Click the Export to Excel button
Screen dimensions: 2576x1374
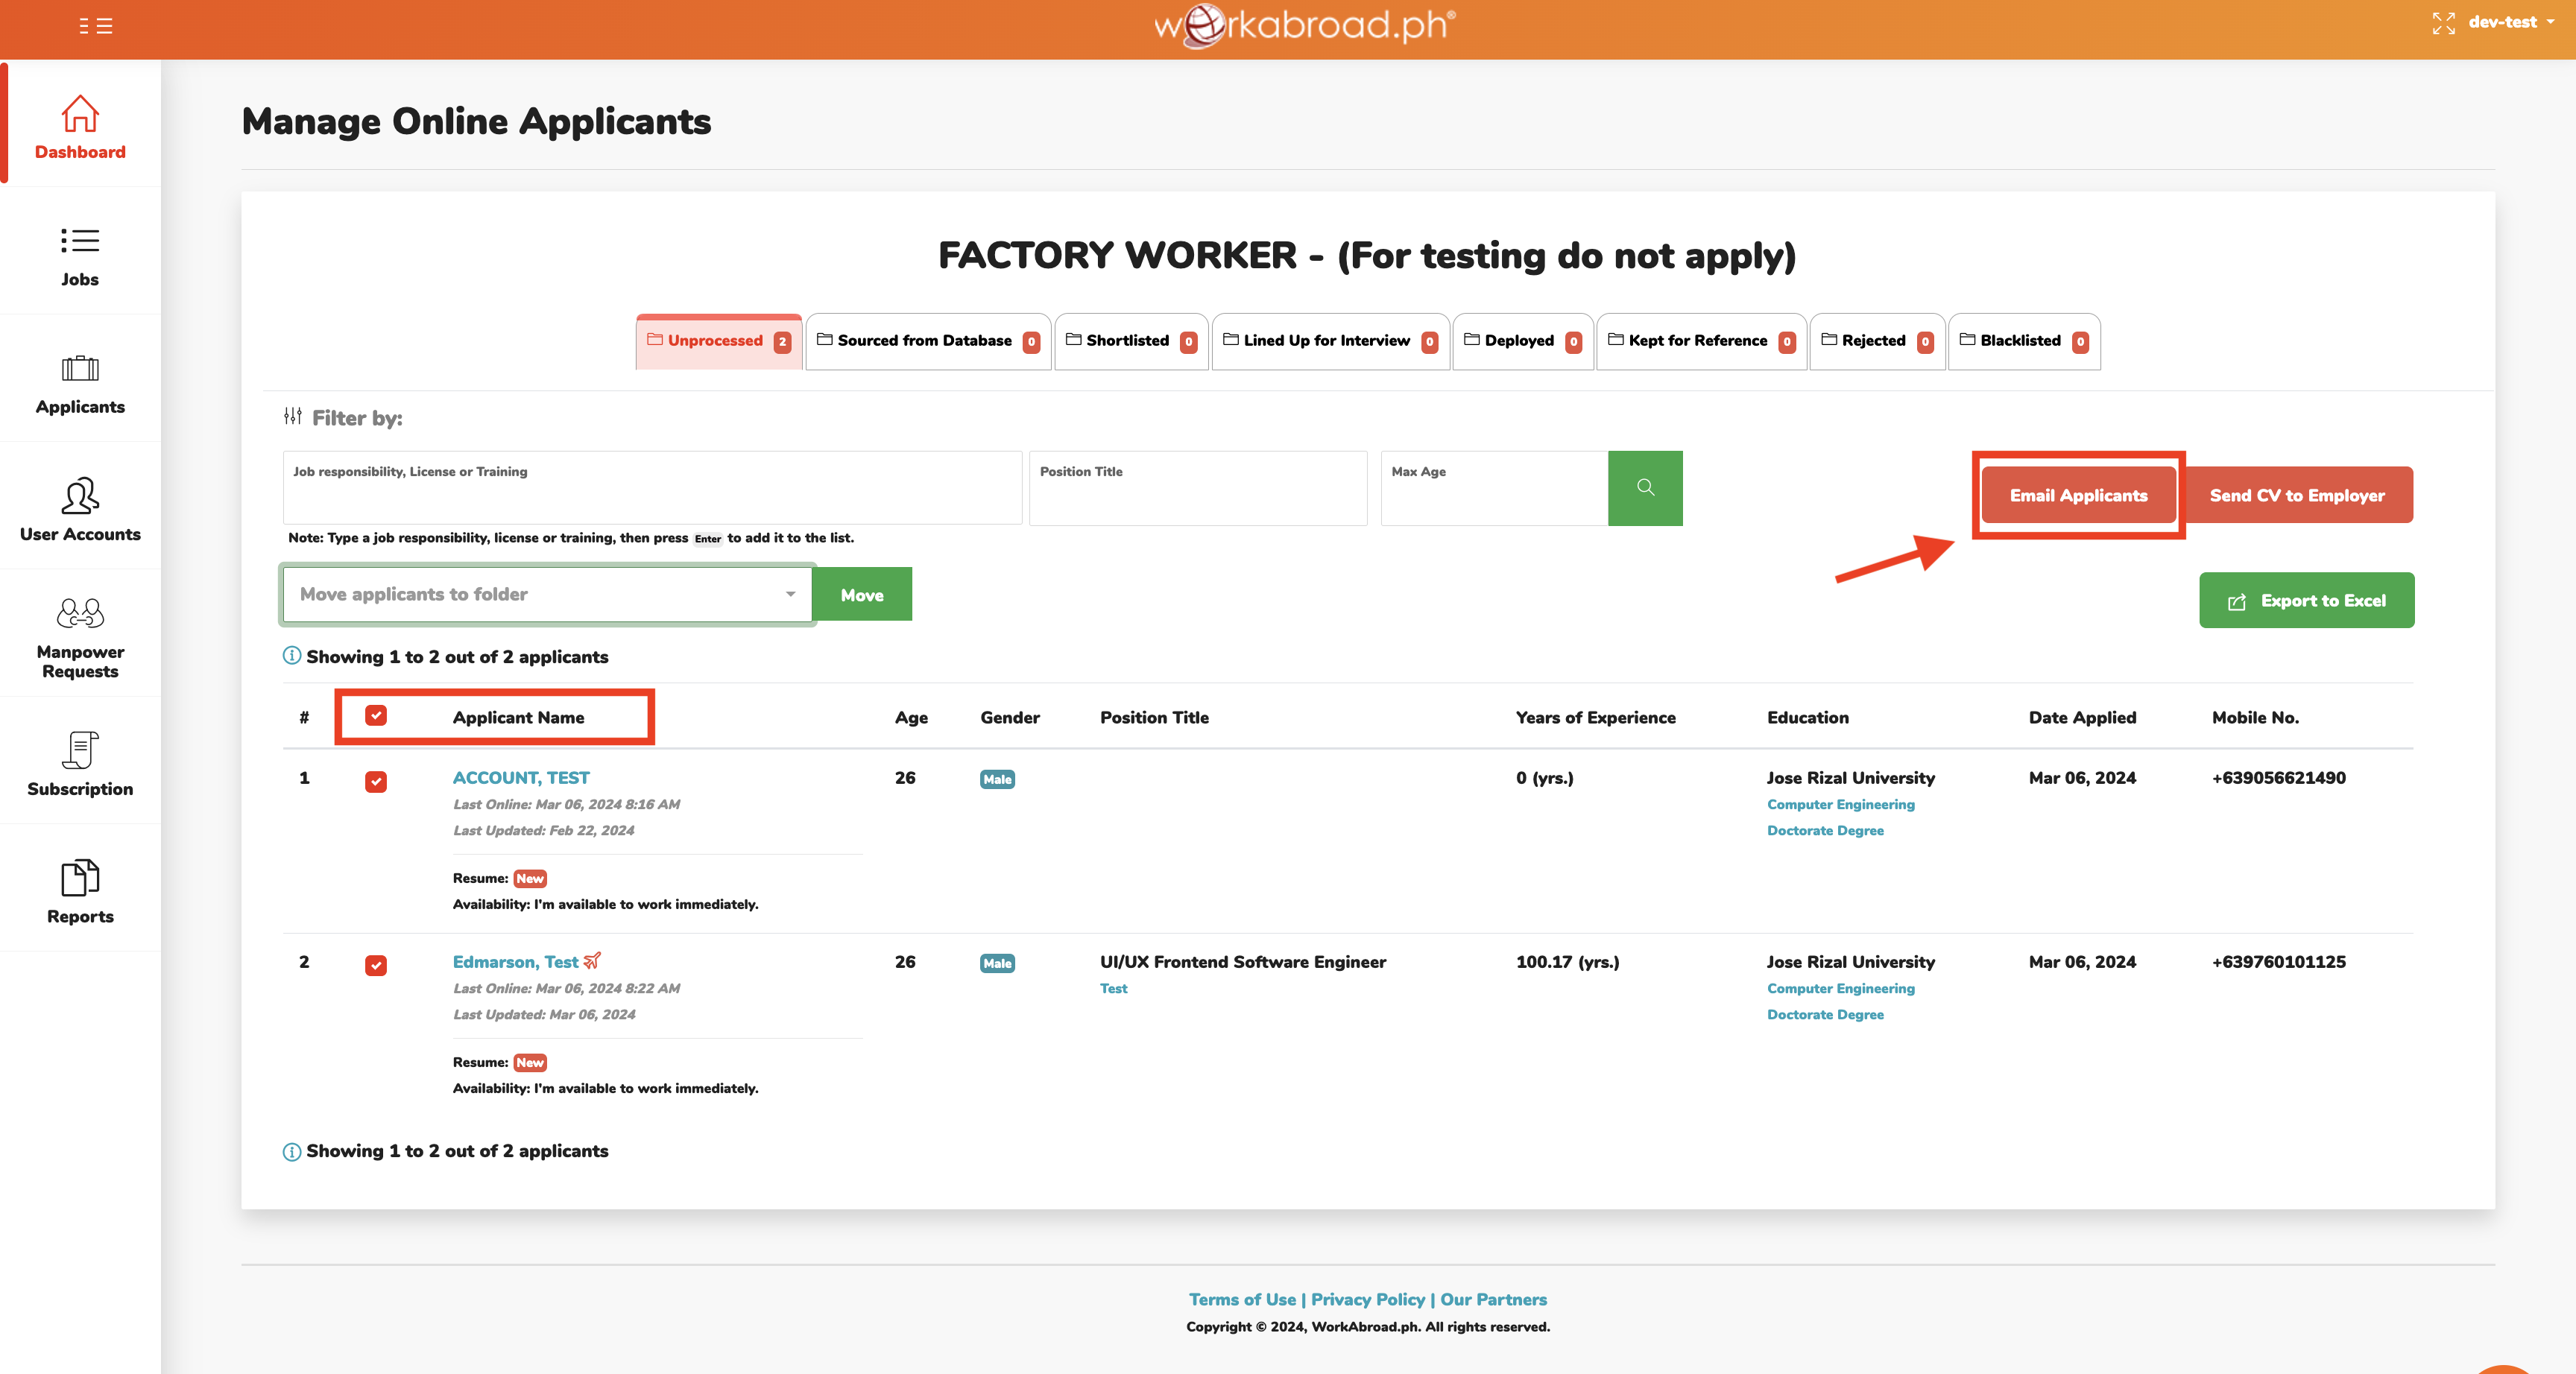click(x=2306, y=601)
